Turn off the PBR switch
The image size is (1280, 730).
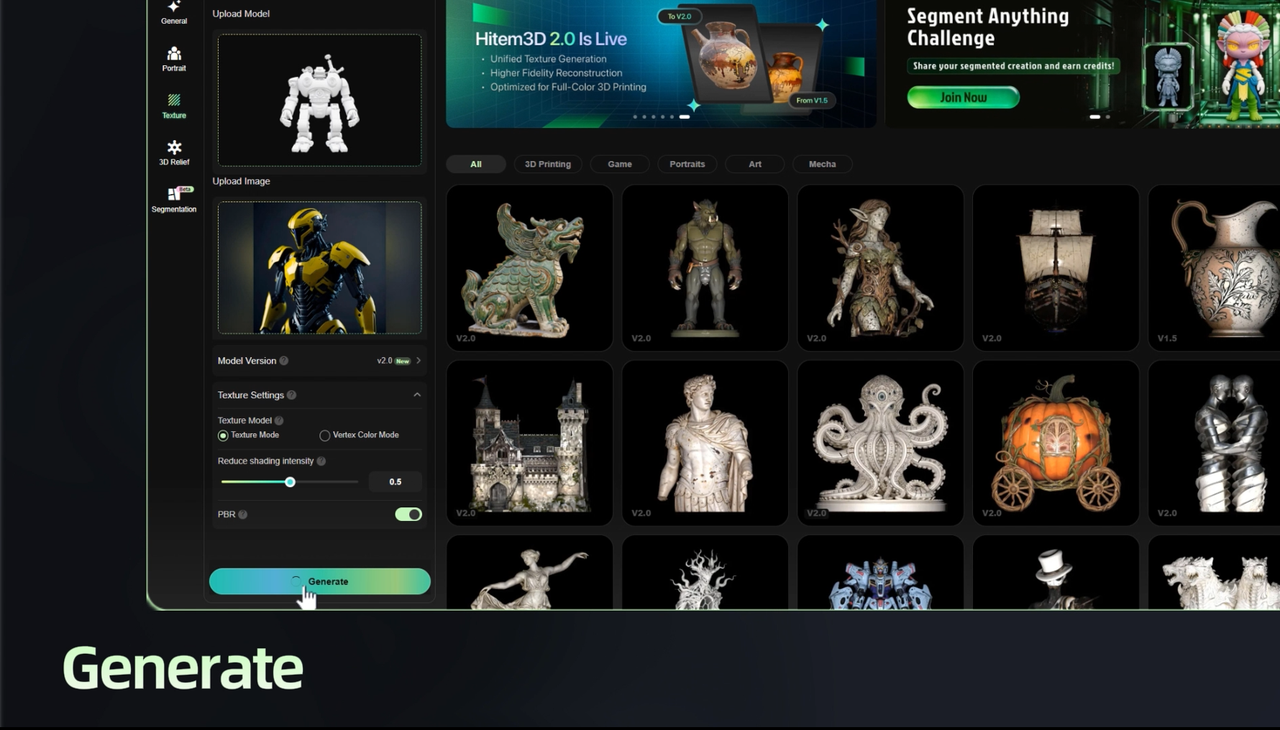[408, 514]
